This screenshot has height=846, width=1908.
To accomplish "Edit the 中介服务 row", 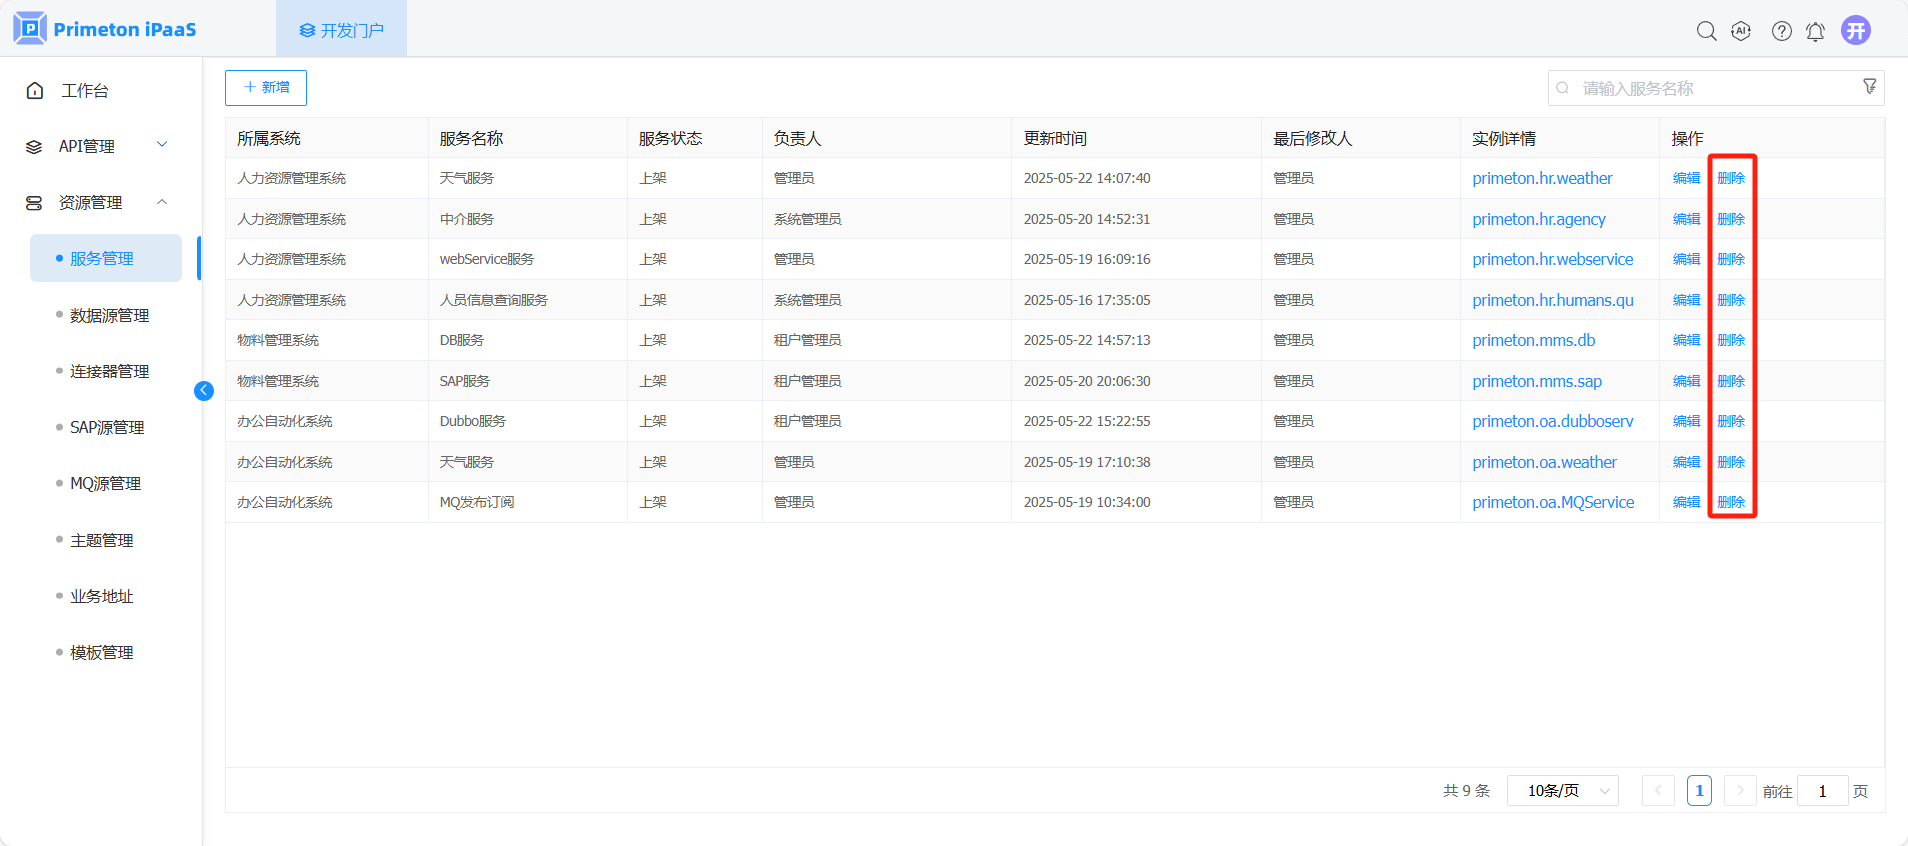I will (x=1686, y=219).
